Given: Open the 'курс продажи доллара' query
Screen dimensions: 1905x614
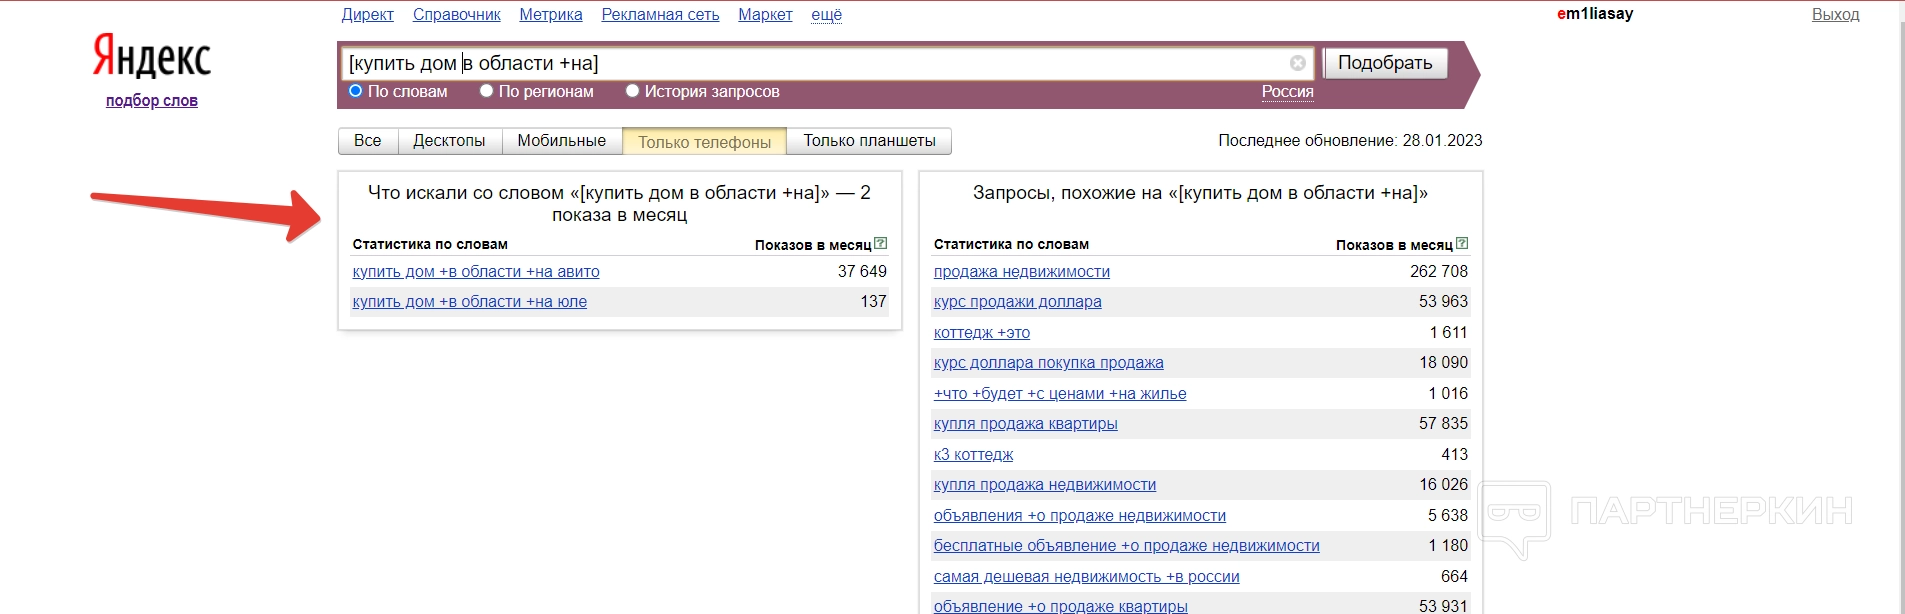Looking at the screenshot, I should click(x=1018, y=302).
